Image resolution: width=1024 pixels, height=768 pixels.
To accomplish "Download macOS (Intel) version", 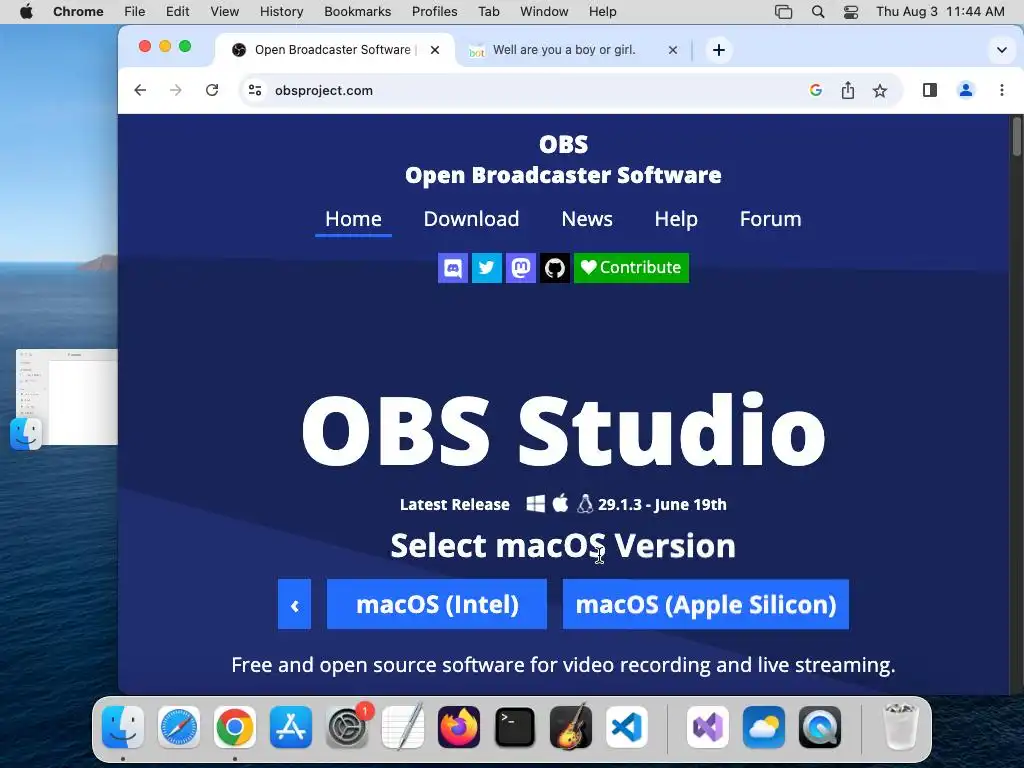I will pyautogui.click(x=437, y=604).
